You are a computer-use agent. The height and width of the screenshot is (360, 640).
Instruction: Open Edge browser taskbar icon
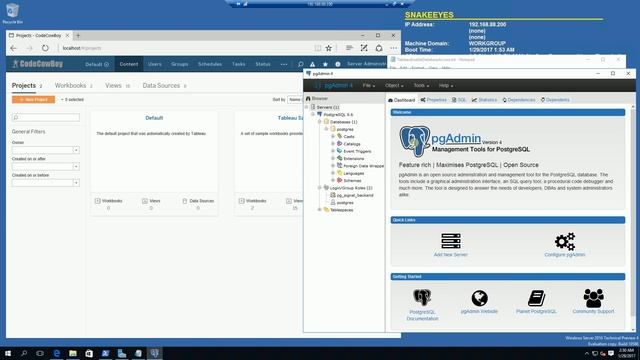click(x=56, y=353)
